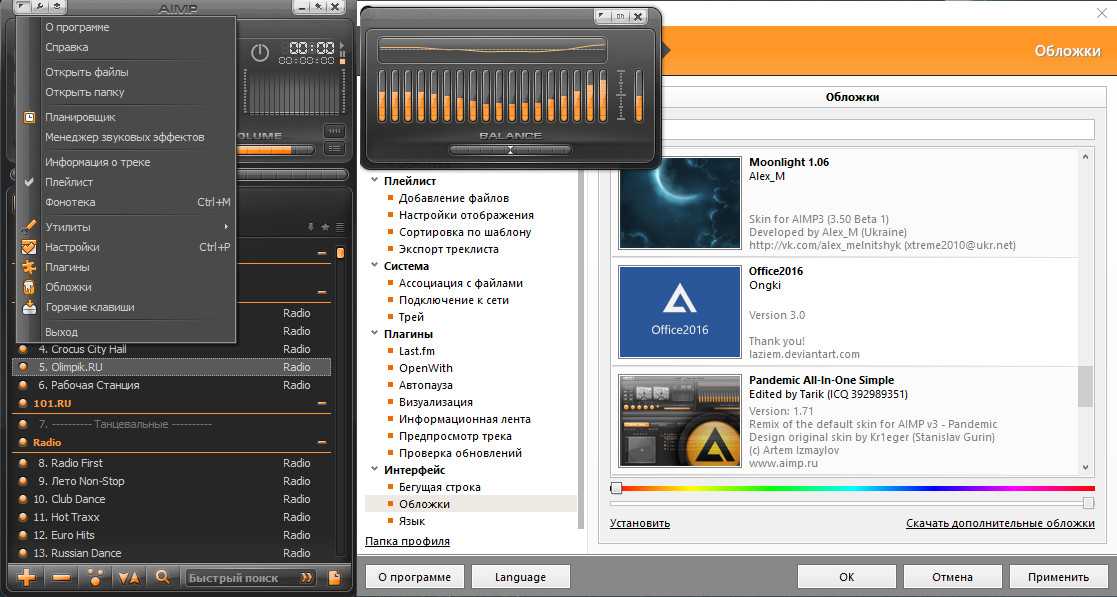Click the Language button
This screenshot has width=1117, height=597.
[521, 577]
